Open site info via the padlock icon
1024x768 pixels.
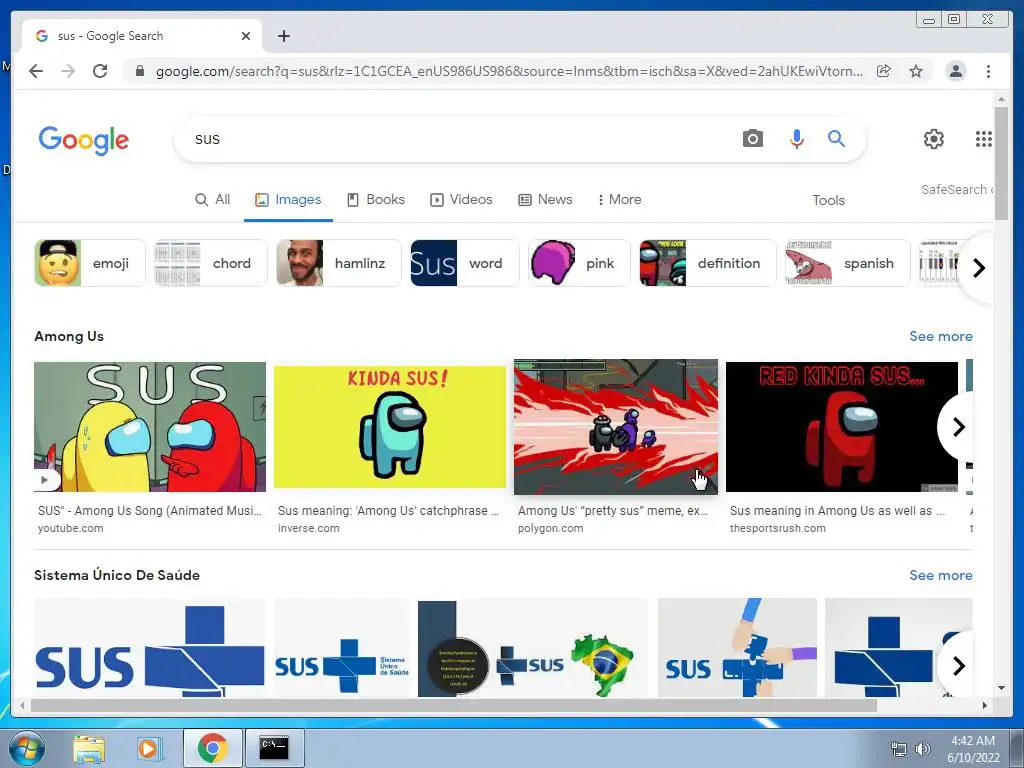pyautogui.click(x=139, y=71)
